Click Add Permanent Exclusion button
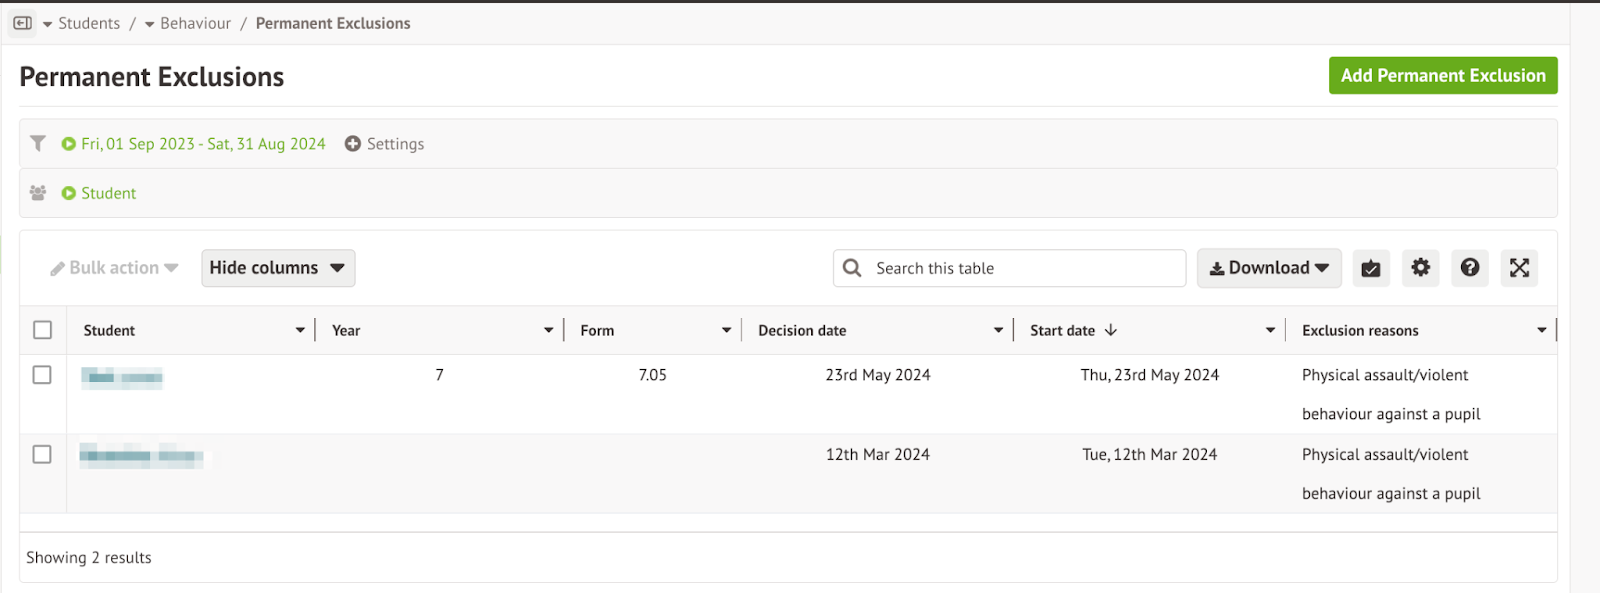 [x=1442, y=76]
